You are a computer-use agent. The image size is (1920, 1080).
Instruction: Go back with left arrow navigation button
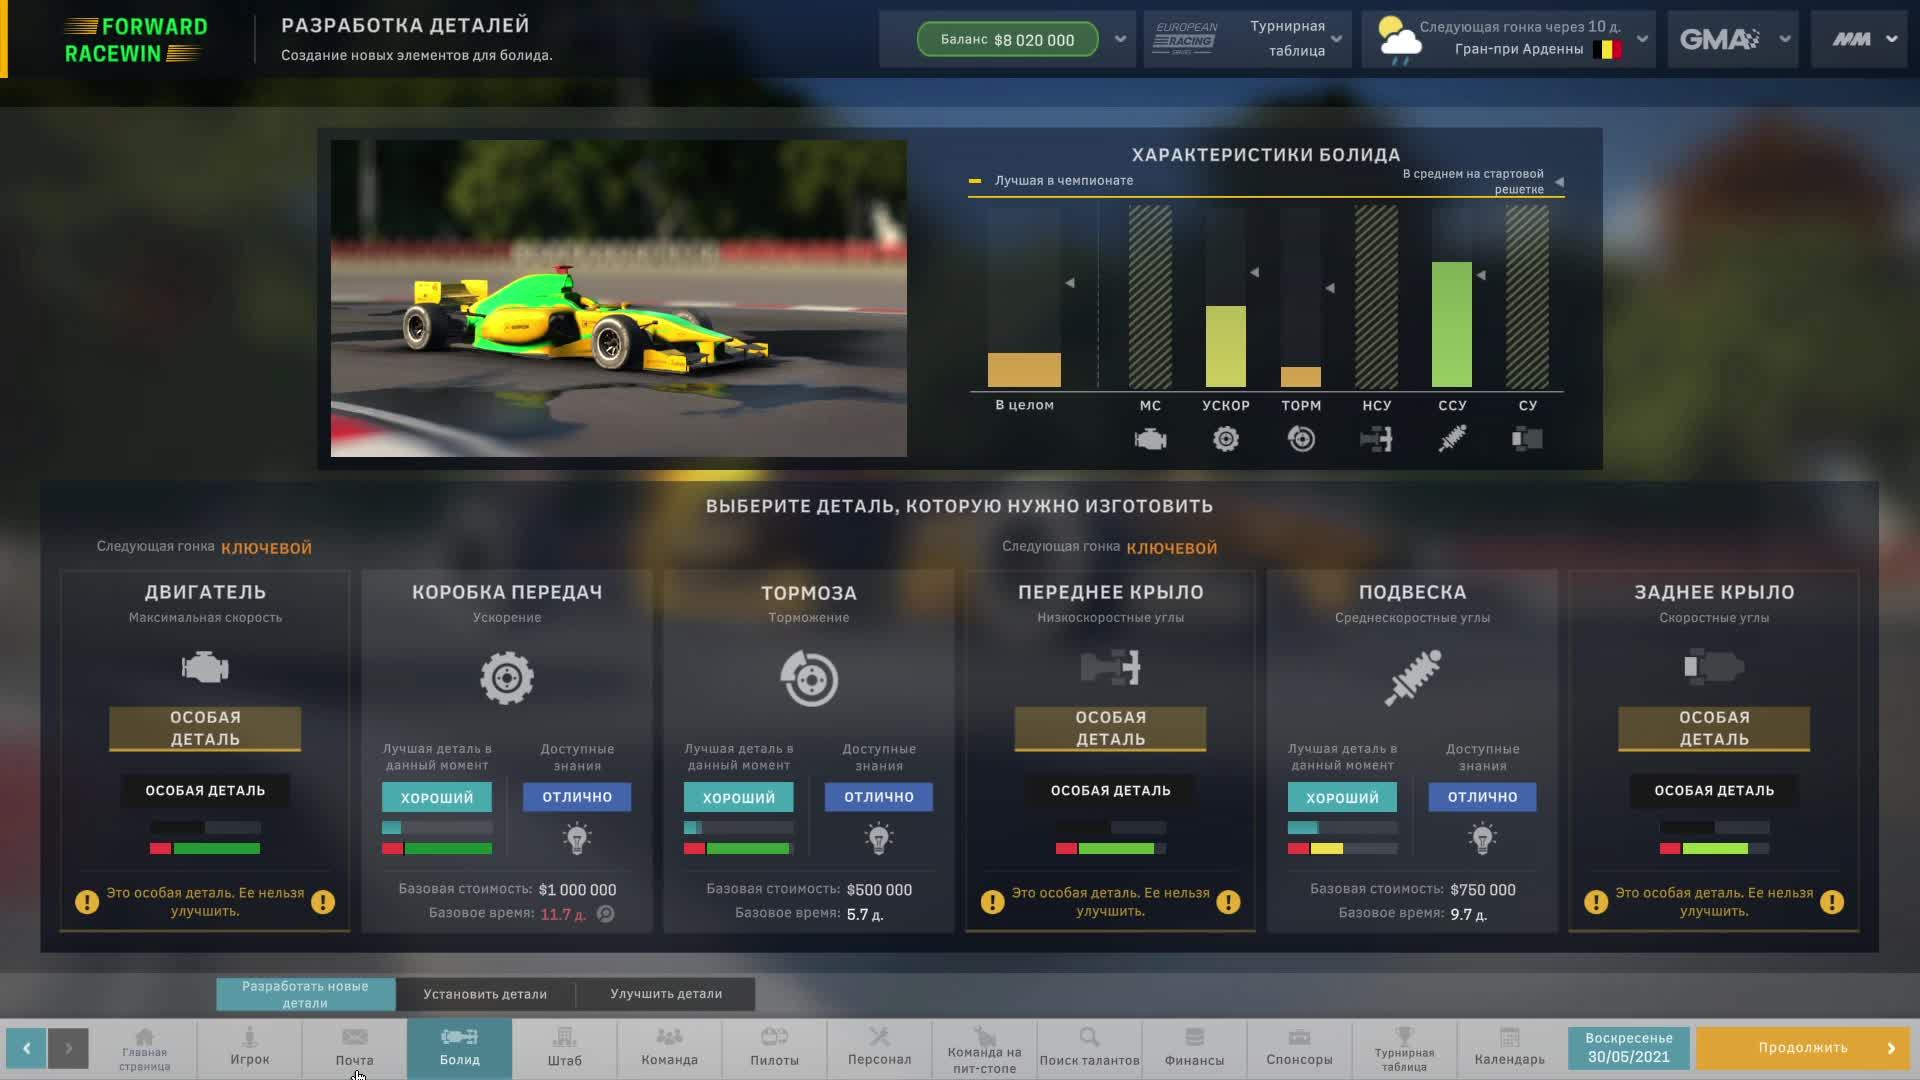(27, 1048)
